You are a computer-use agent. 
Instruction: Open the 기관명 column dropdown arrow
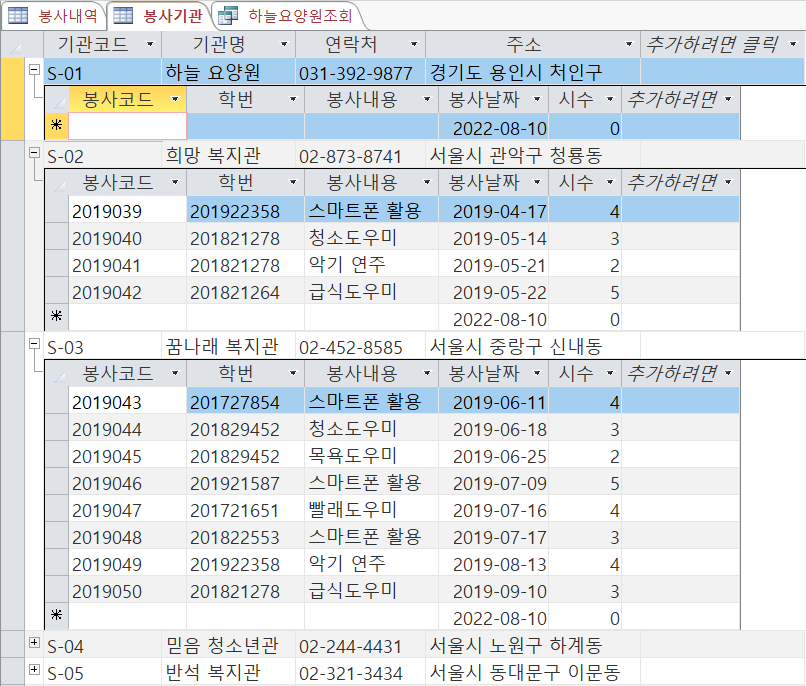[x=283, y=45]
